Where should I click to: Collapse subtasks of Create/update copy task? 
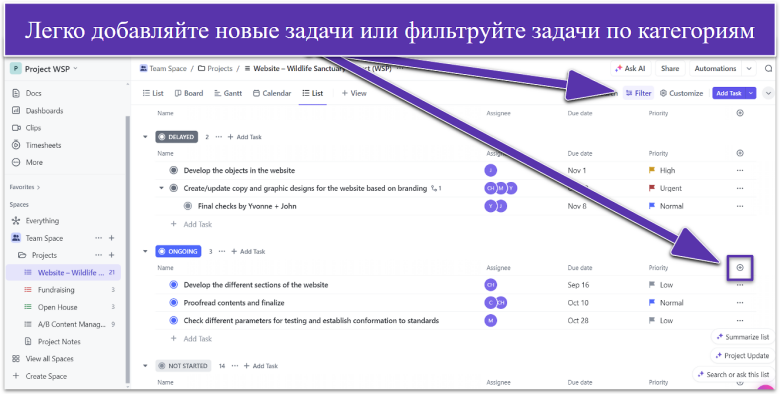161,188
